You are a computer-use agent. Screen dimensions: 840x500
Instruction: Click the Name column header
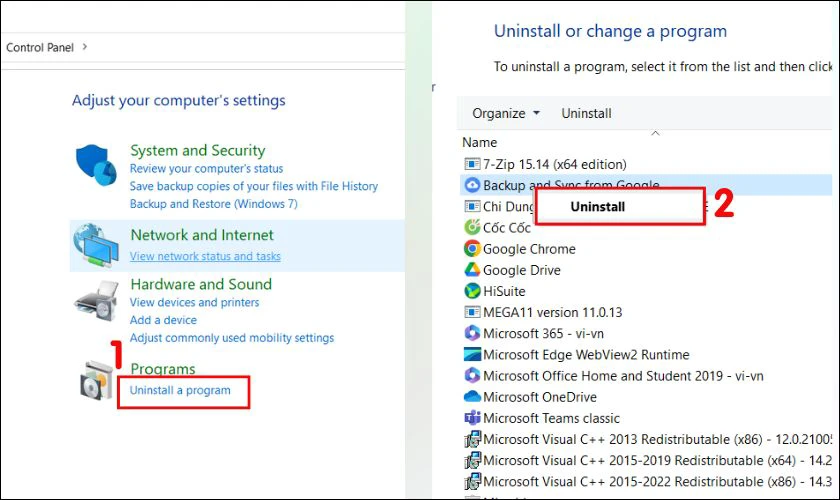pyautogui.click(x=479, y=143)
